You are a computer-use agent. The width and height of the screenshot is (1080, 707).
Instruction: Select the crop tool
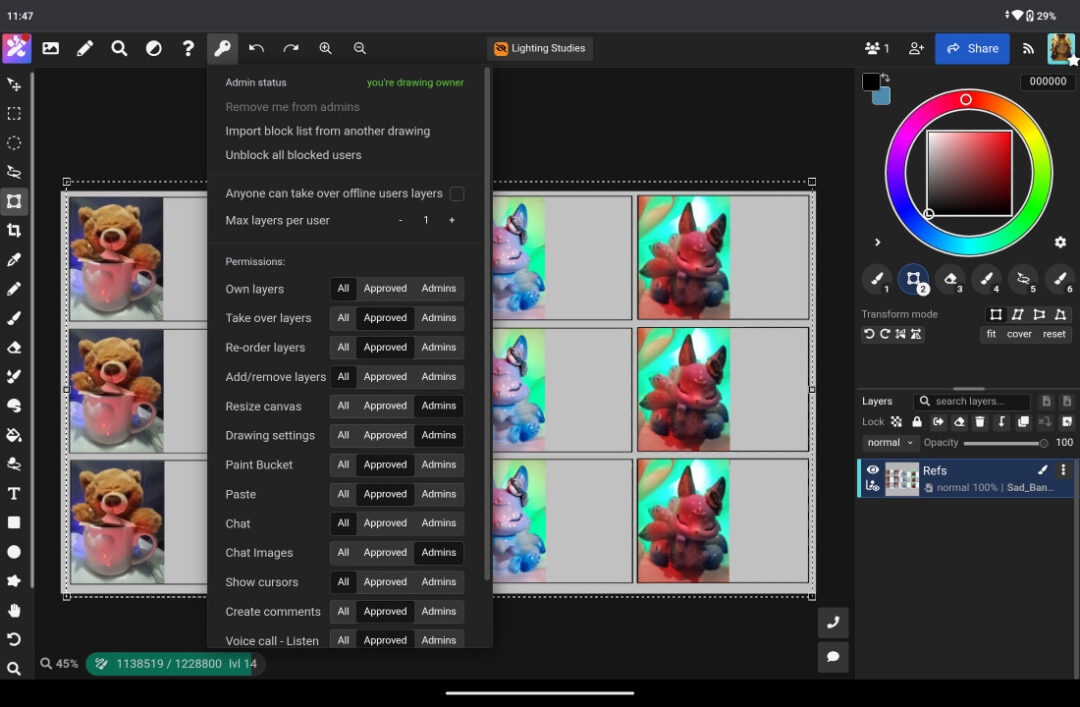tap(14, 230)
